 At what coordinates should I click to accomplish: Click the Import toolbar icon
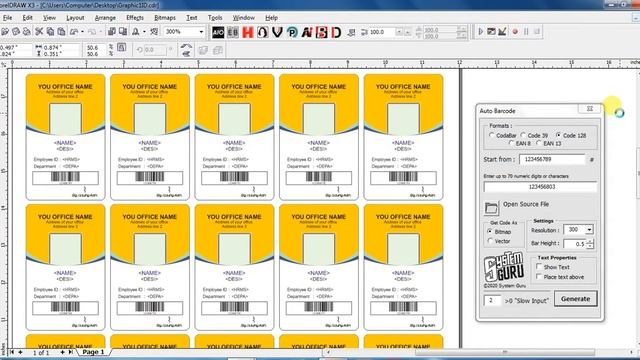(x=111, y=32)
